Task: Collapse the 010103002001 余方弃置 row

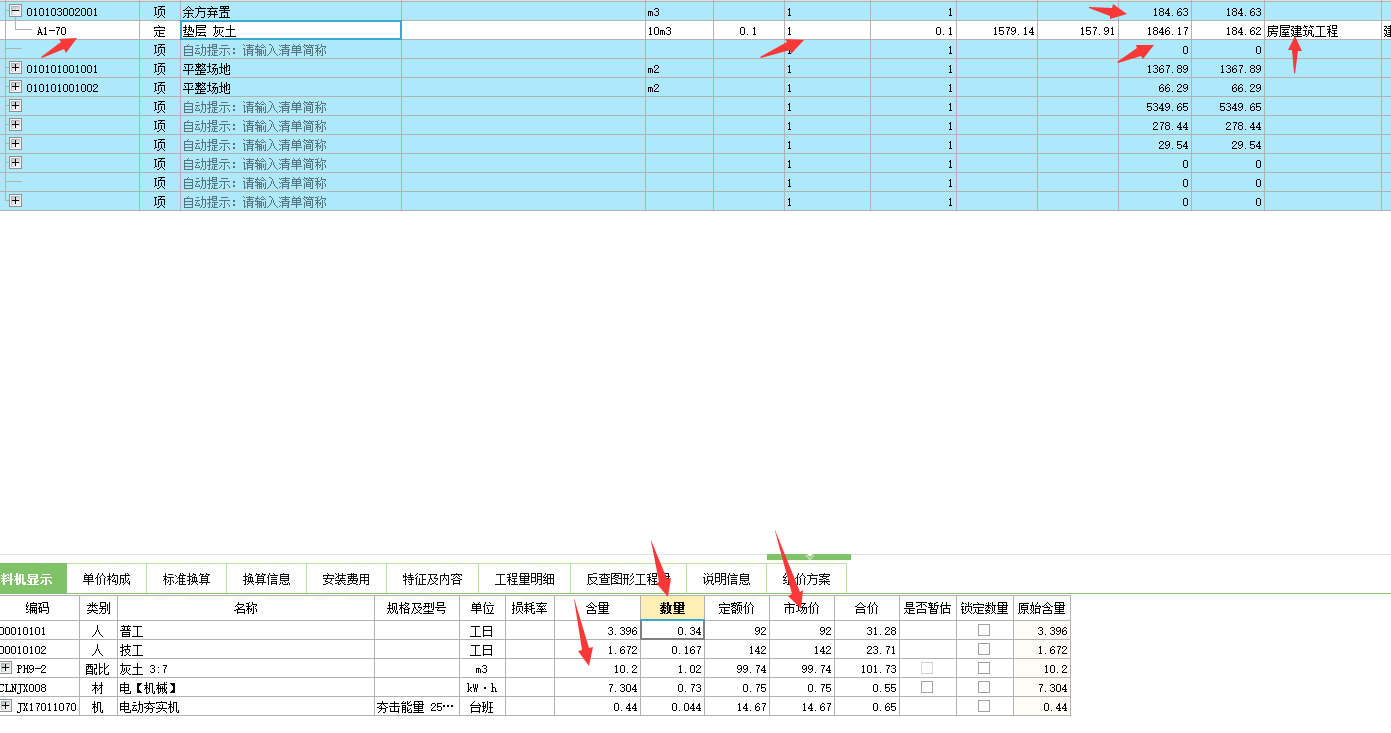Action: tap(15, 12)
